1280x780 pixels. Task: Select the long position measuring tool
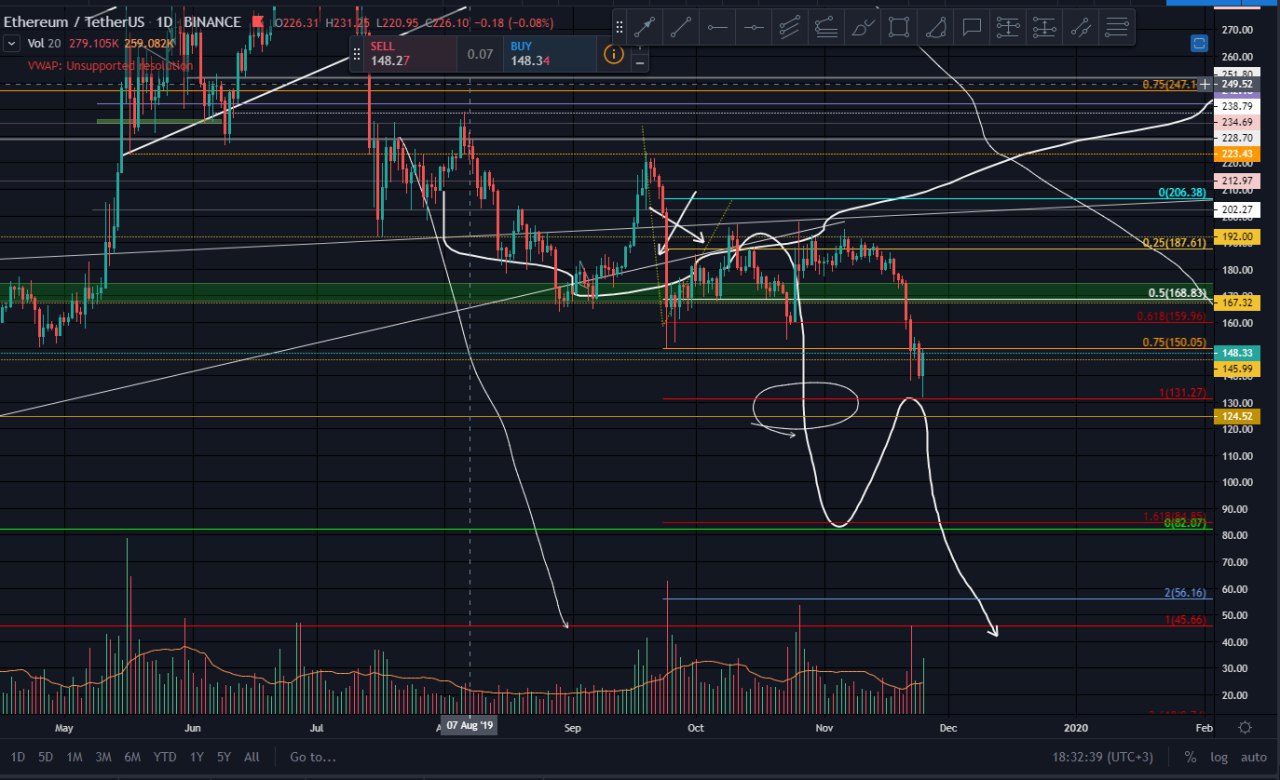point(1008,28)
